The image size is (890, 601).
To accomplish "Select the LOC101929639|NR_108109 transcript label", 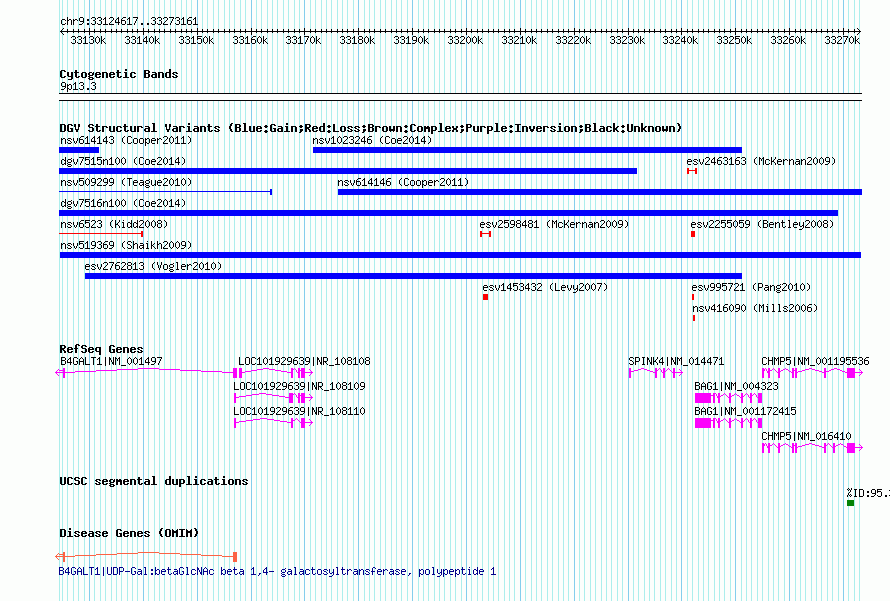I will 300,386.
